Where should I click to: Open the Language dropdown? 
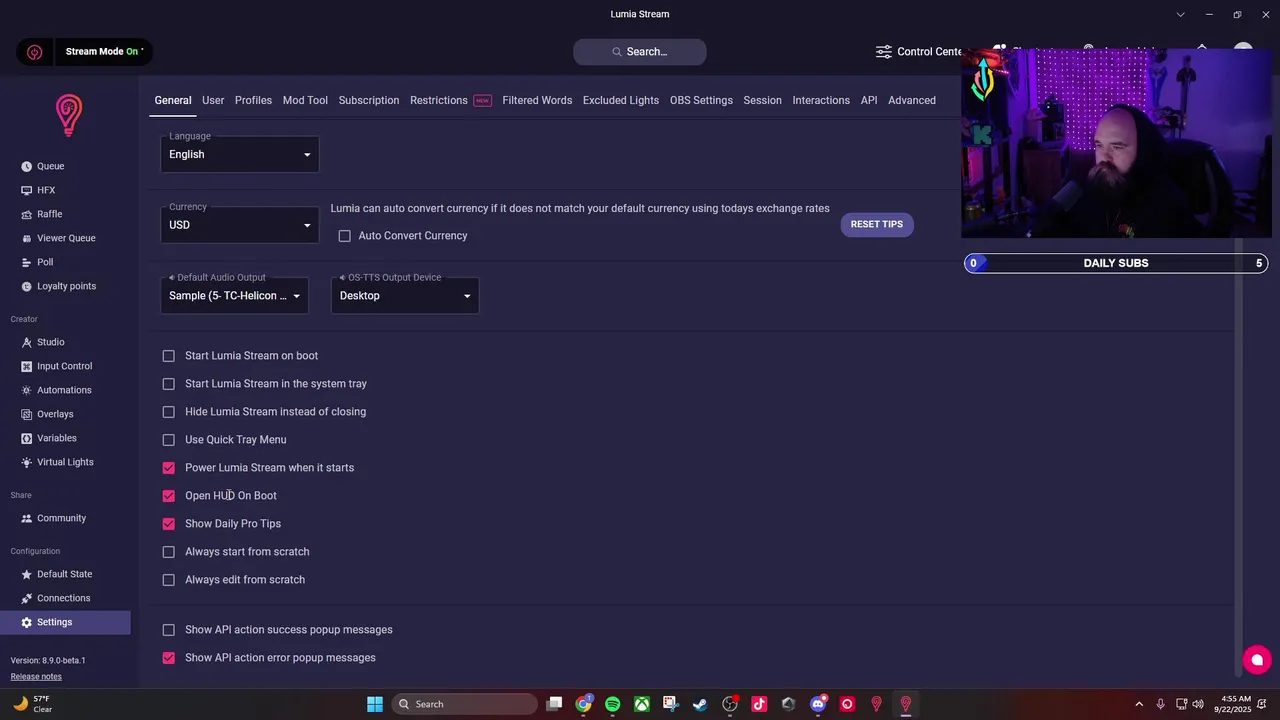[240, 154]
